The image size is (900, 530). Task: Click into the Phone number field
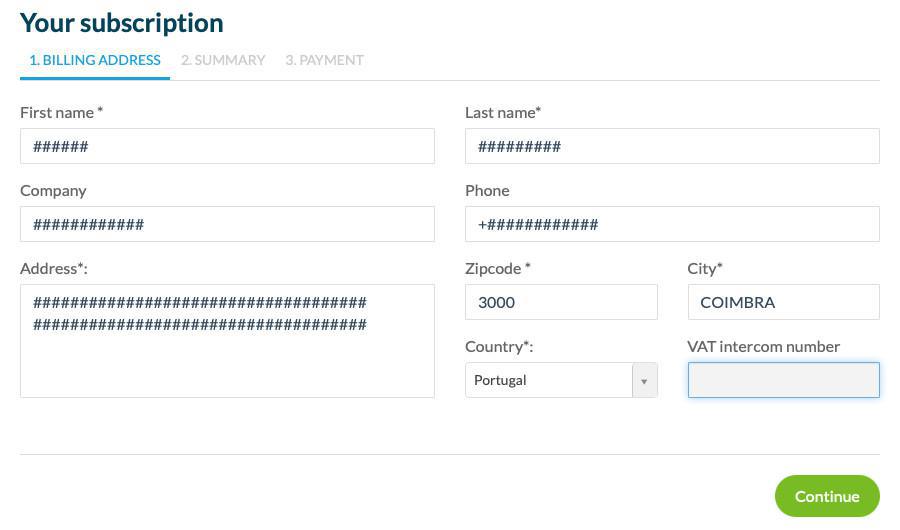coord(672,224)
